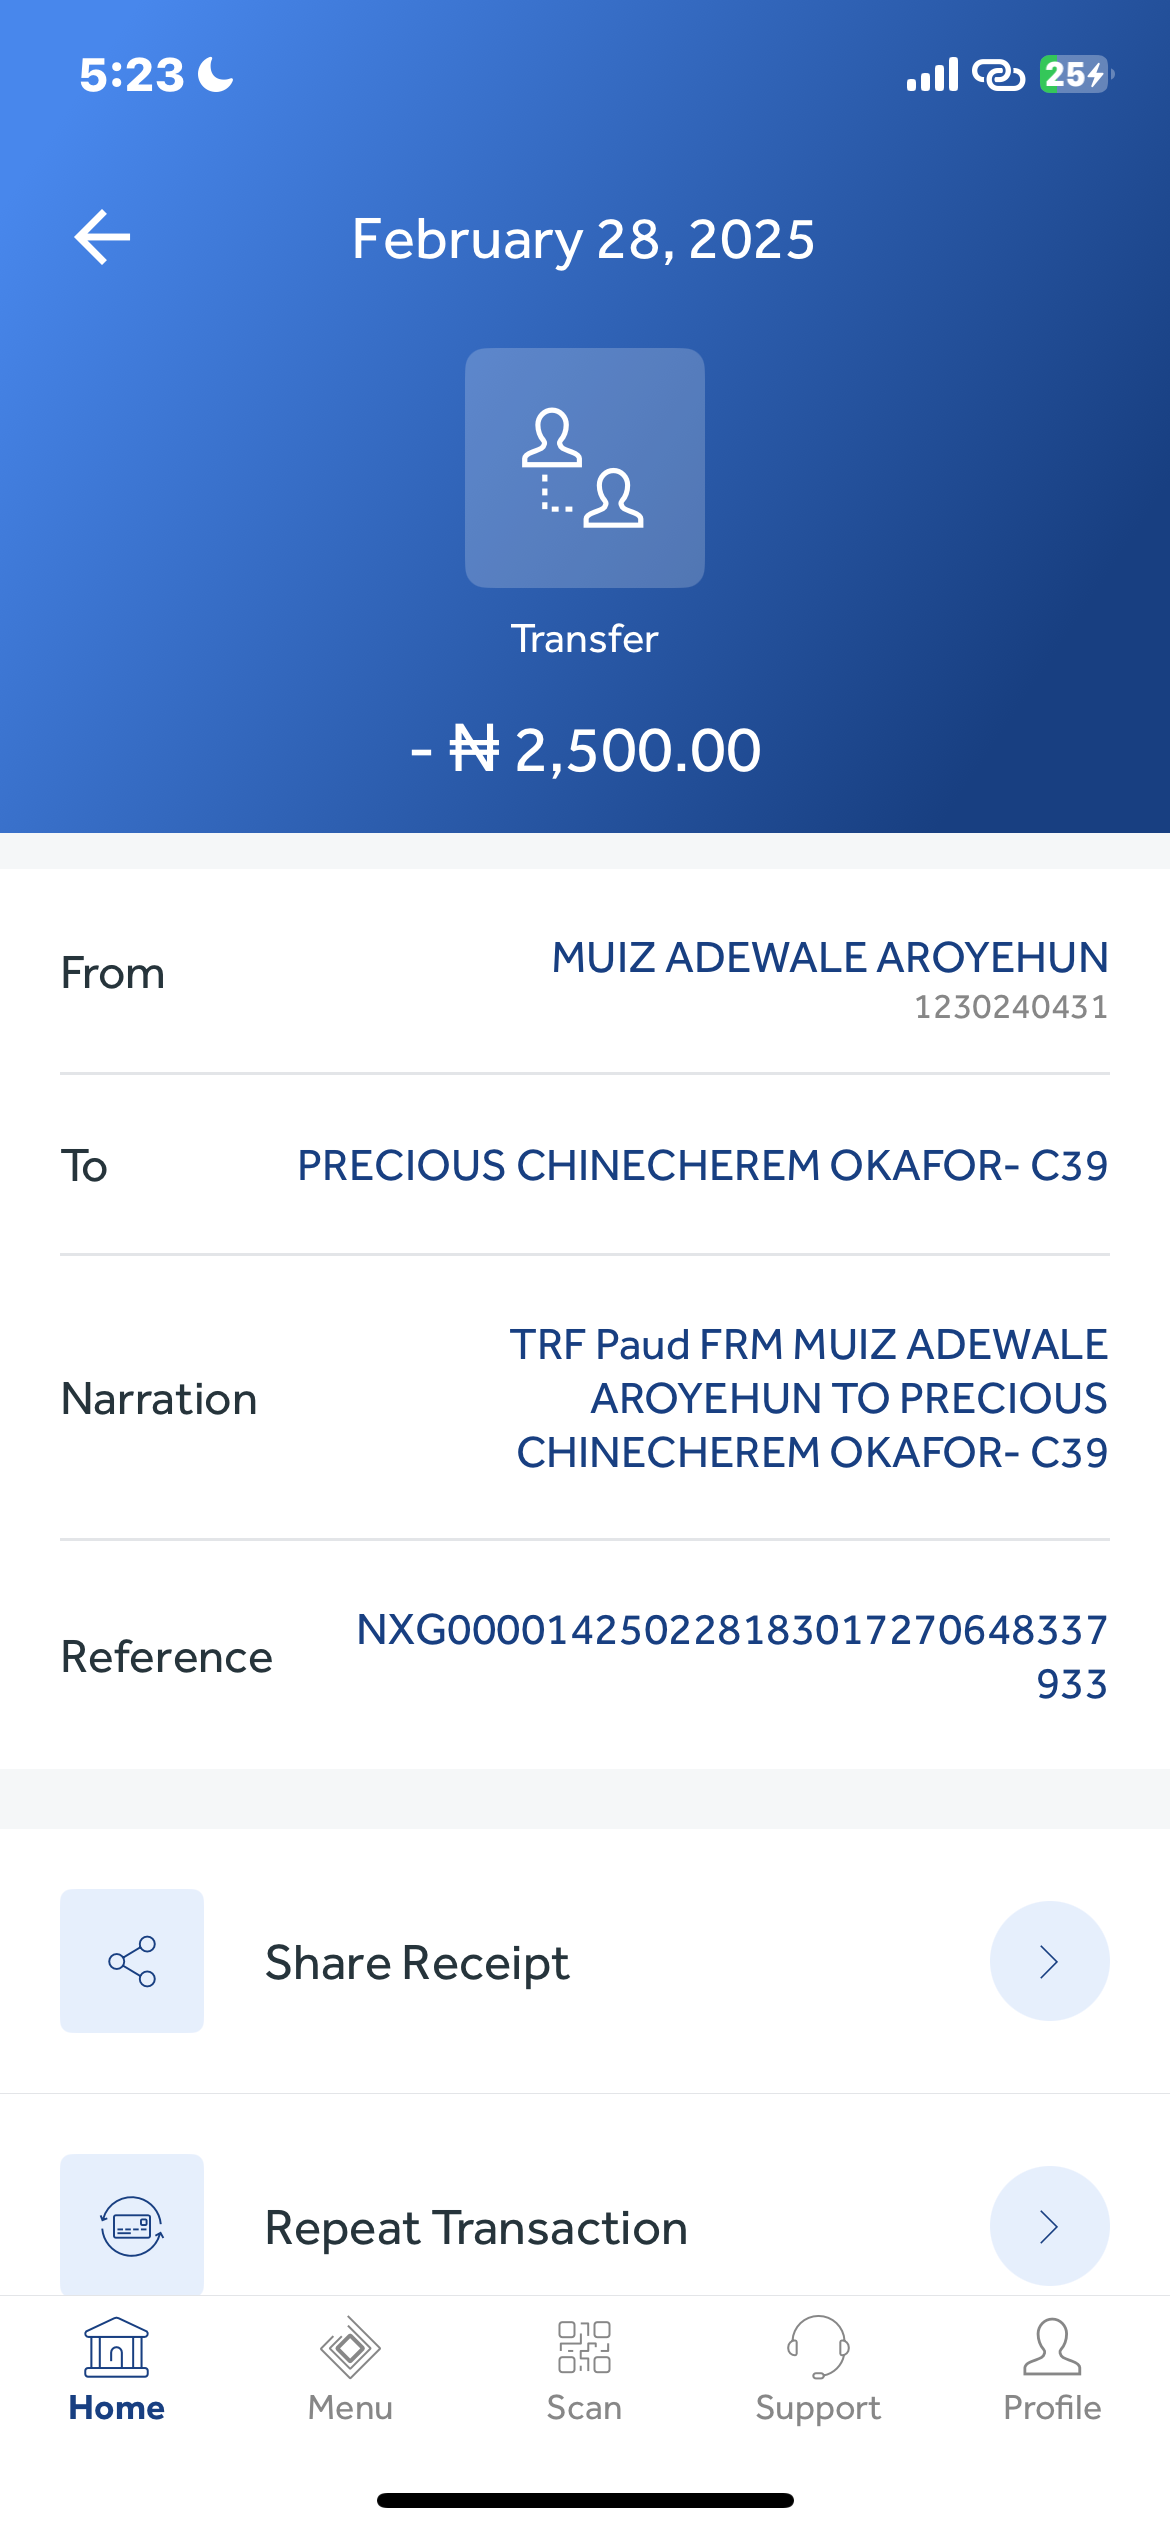The width and height of the screenshot is (1170, 2532).
Task: Tap the share icon beside Share Receipt
Action: pos(132,1961)
